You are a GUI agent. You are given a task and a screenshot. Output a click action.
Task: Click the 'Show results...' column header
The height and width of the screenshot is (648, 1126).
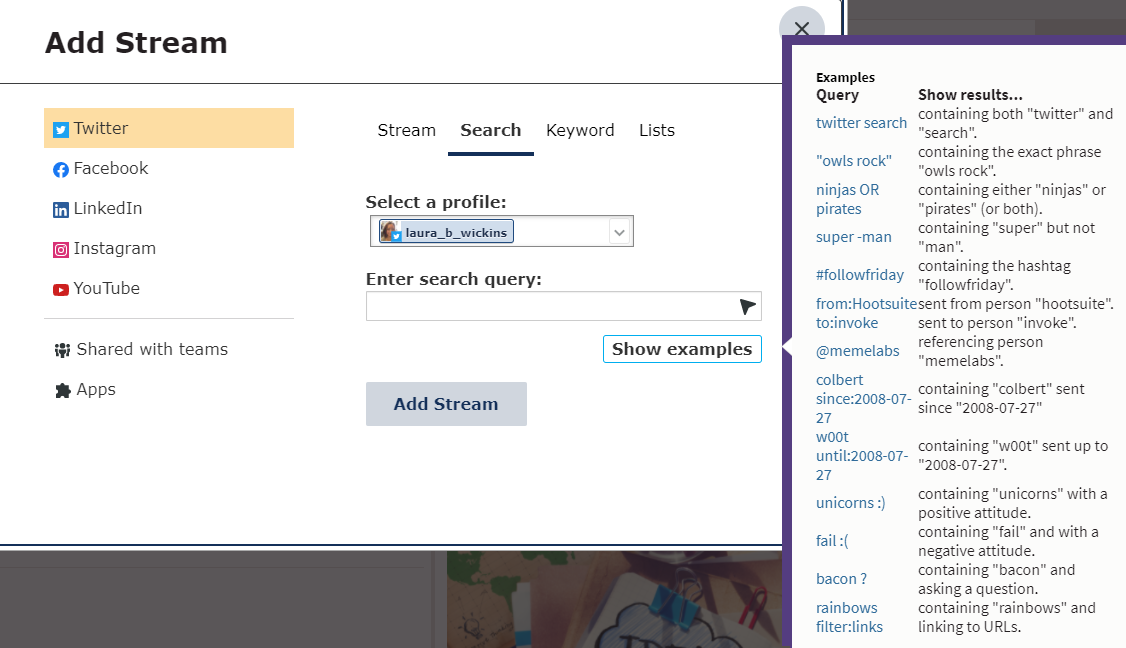970,95
